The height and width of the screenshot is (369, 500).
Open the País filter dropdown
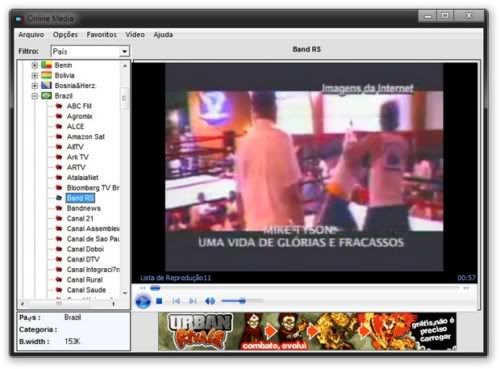tap(124, 52)
